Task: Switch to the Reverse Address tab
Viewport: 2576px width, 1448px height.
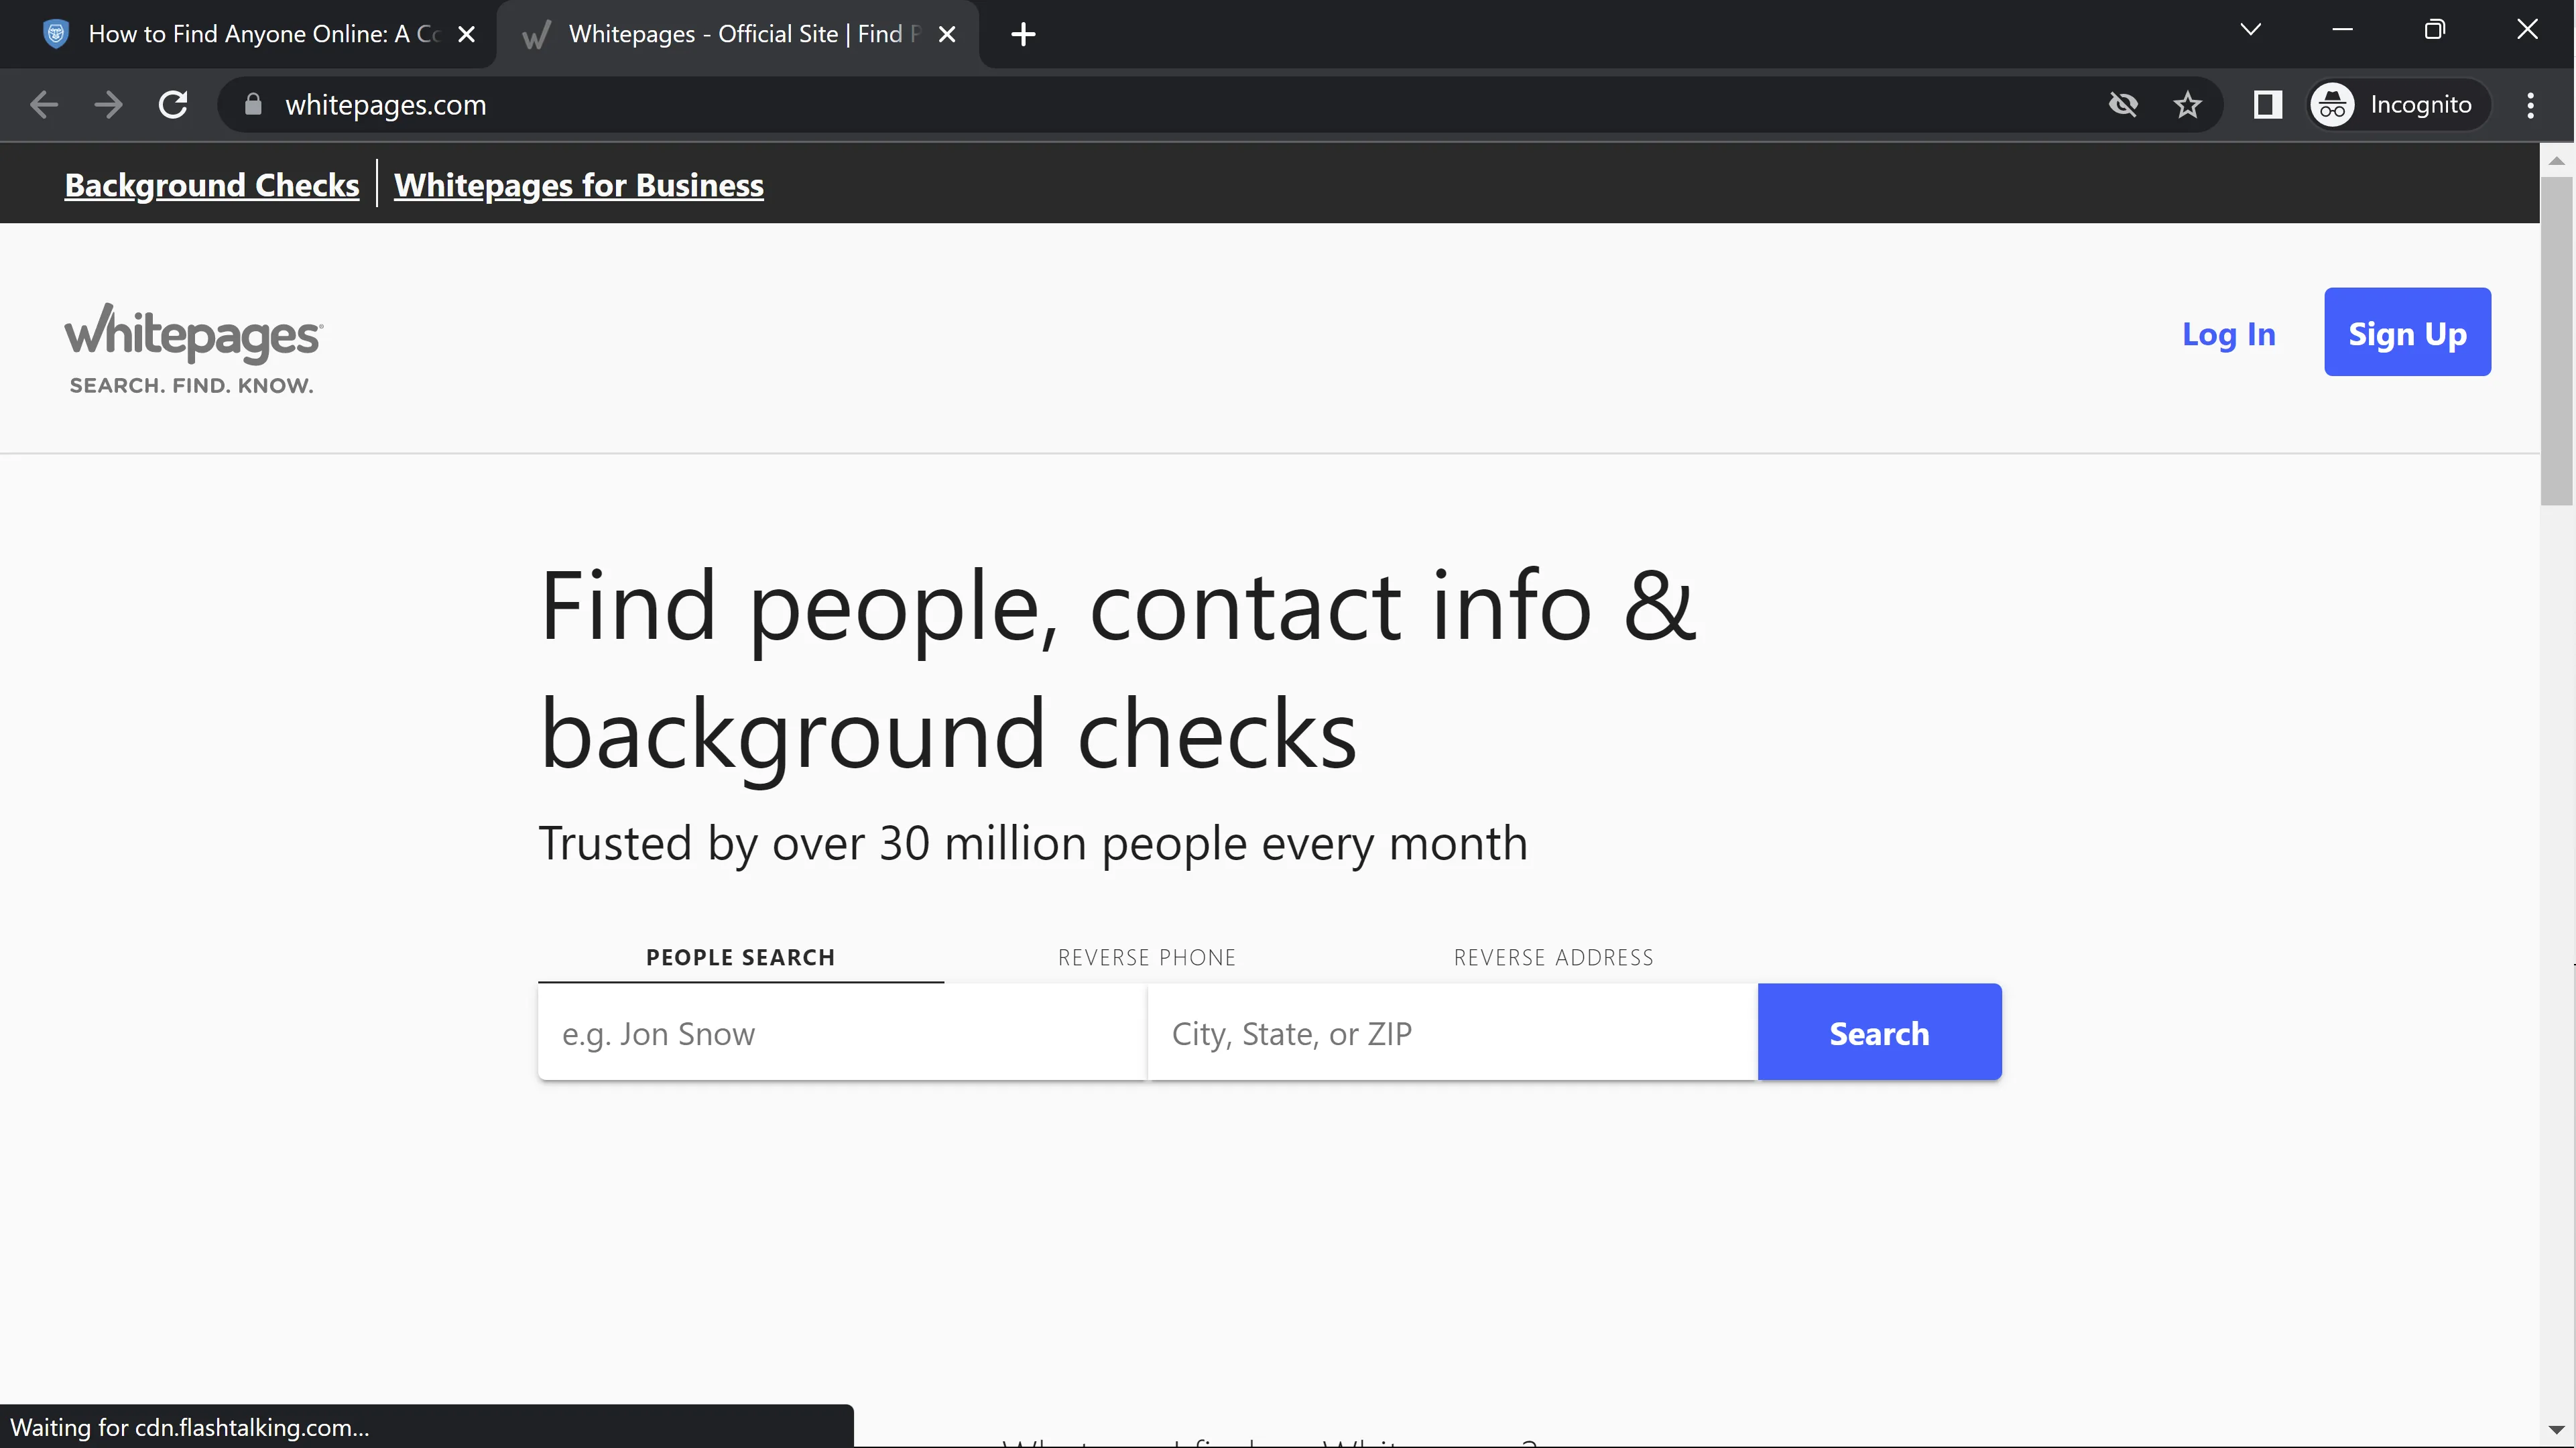Action: coord(1553,957)
